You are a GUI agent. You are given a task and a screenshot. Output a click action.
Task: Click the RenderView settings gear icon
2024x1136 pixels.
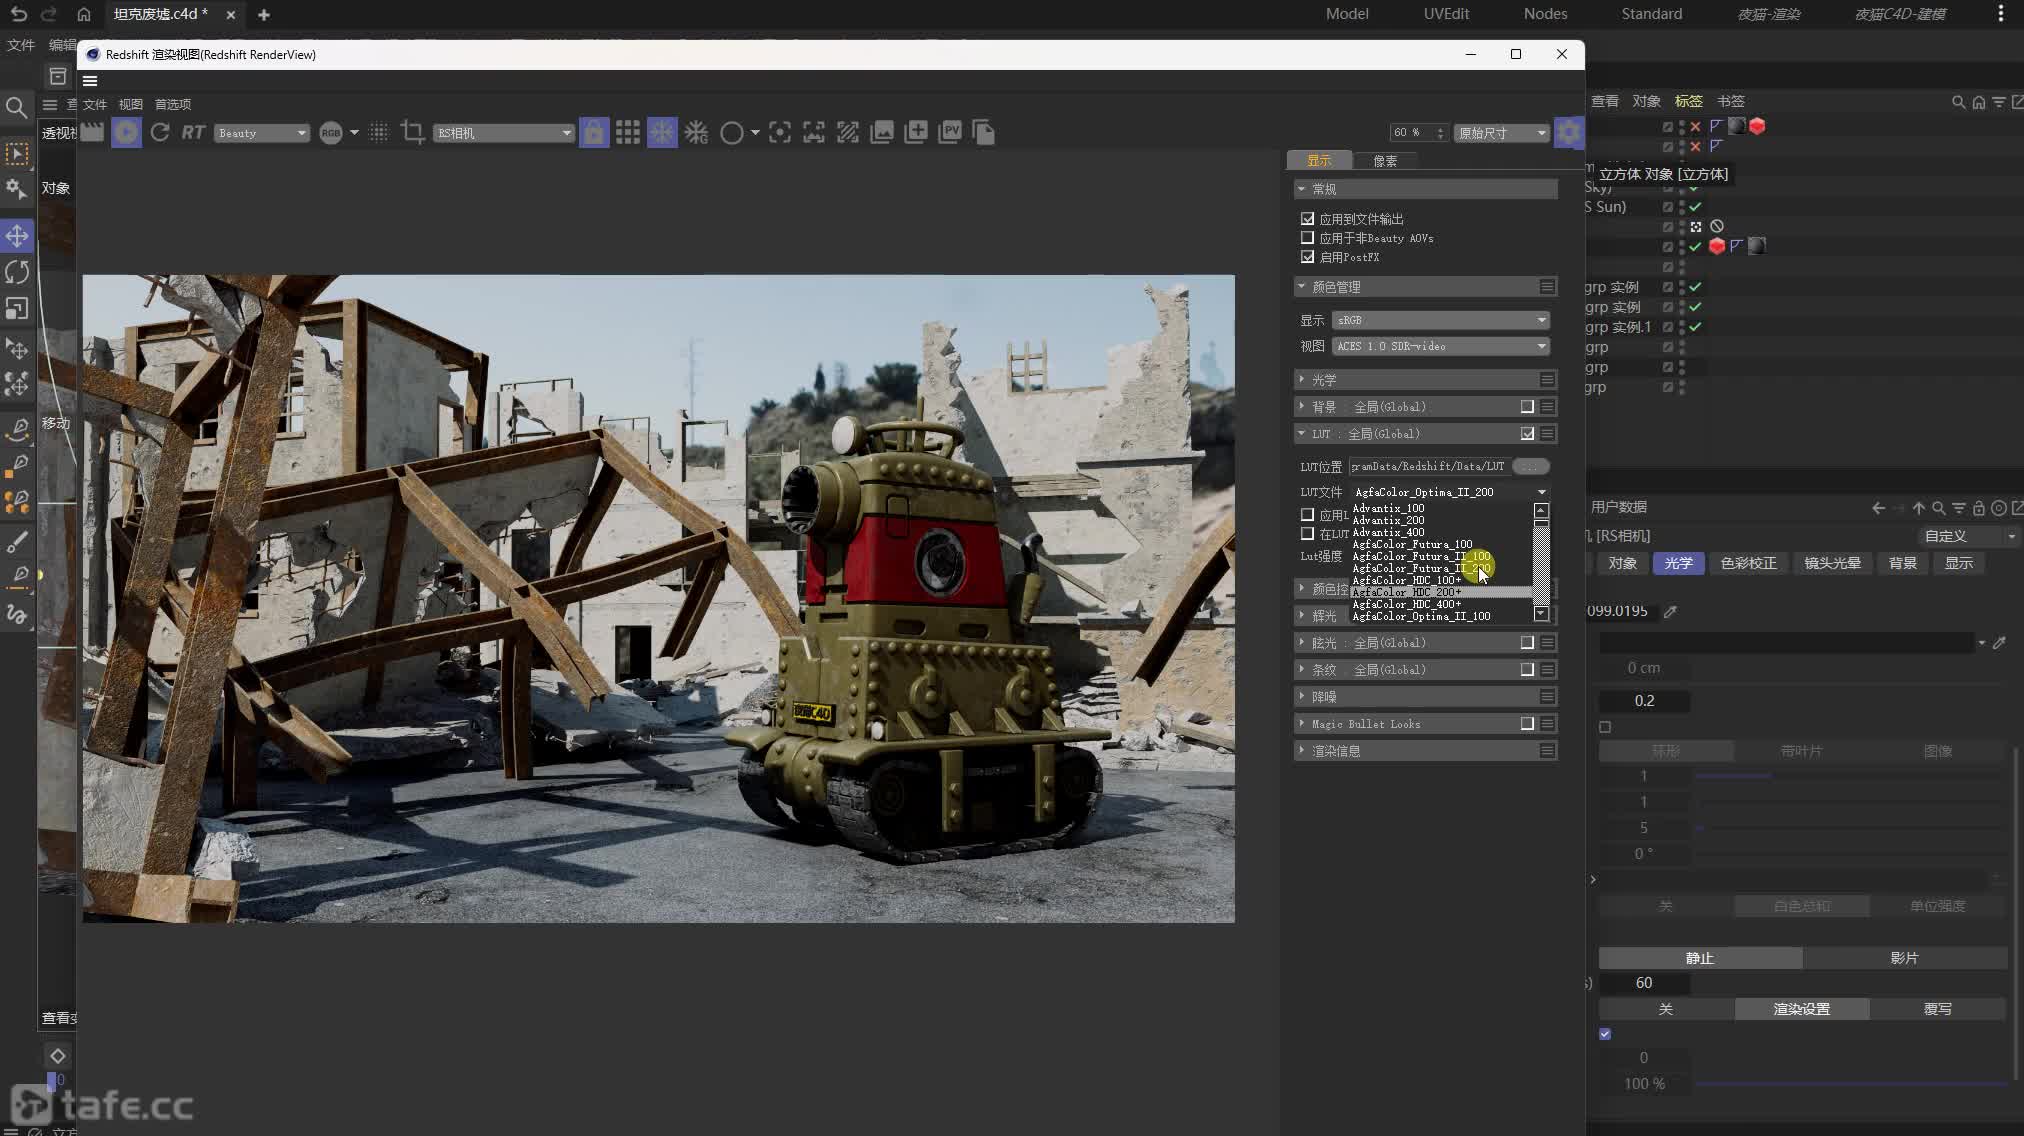click(x=1569, y=132)
